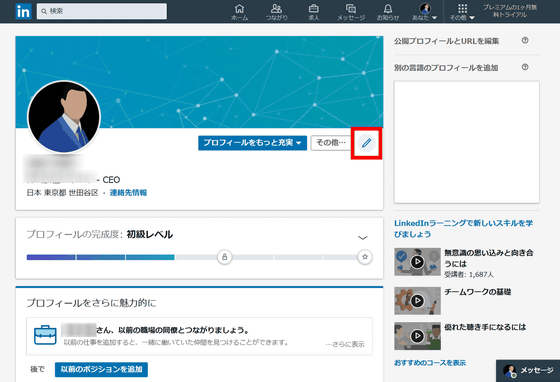Click the lock milestone on progress bar
This screenshot has height=382, width=560.
[225, 257]
